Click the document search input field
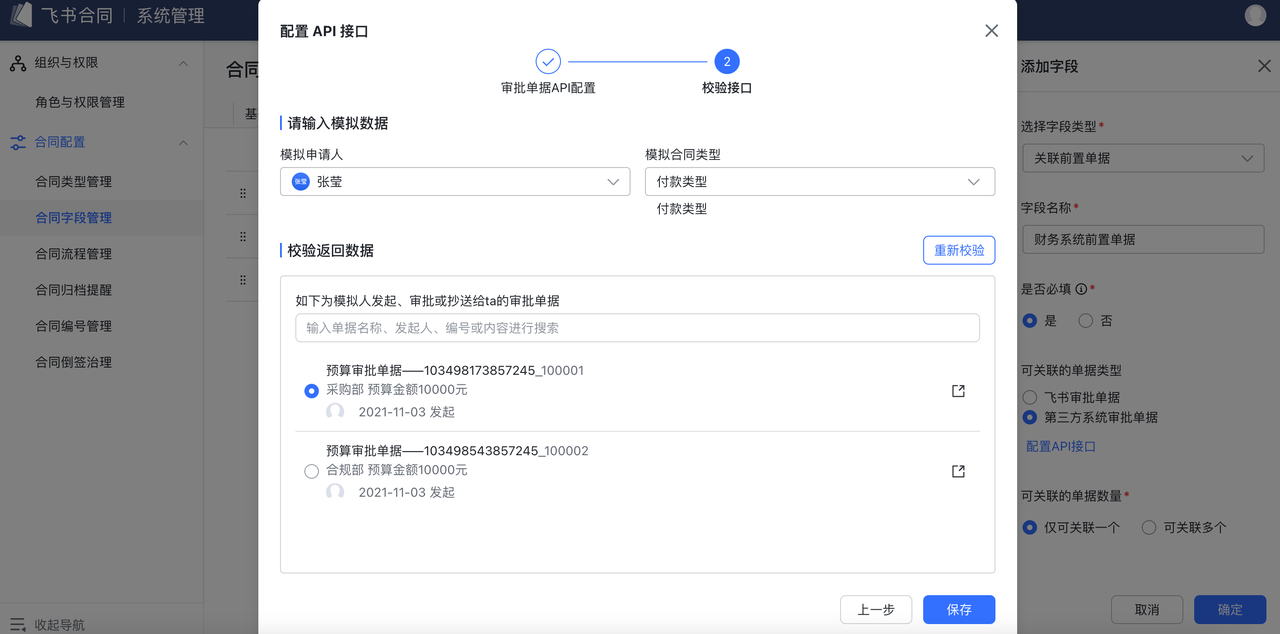 coord(637,328)
